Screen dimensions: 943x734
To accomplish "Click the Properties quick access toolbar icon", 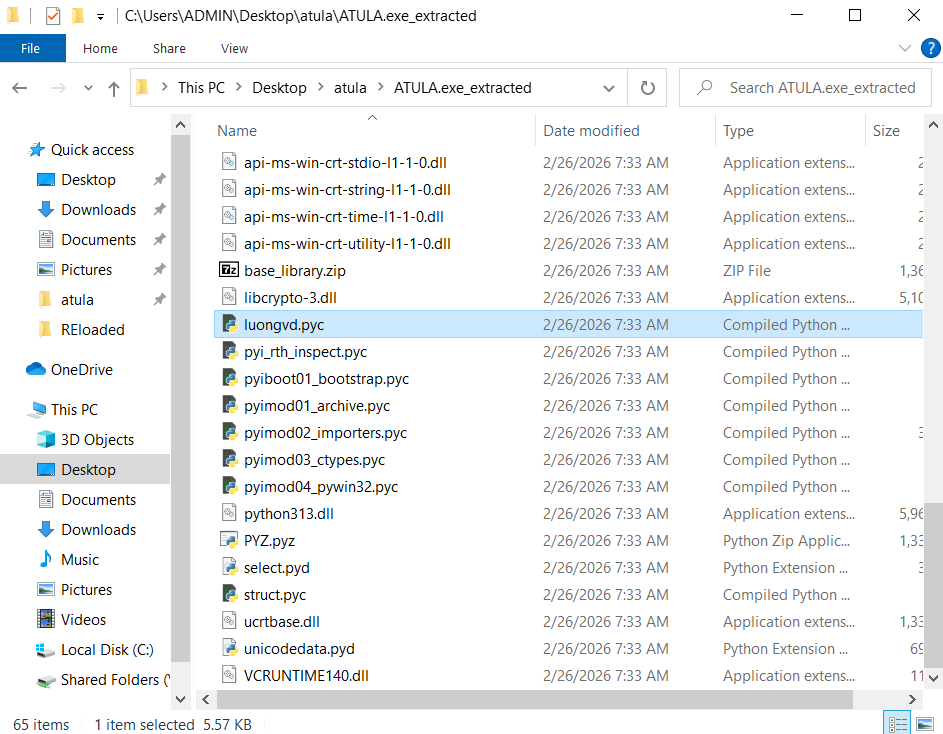I will coord(53,16).
